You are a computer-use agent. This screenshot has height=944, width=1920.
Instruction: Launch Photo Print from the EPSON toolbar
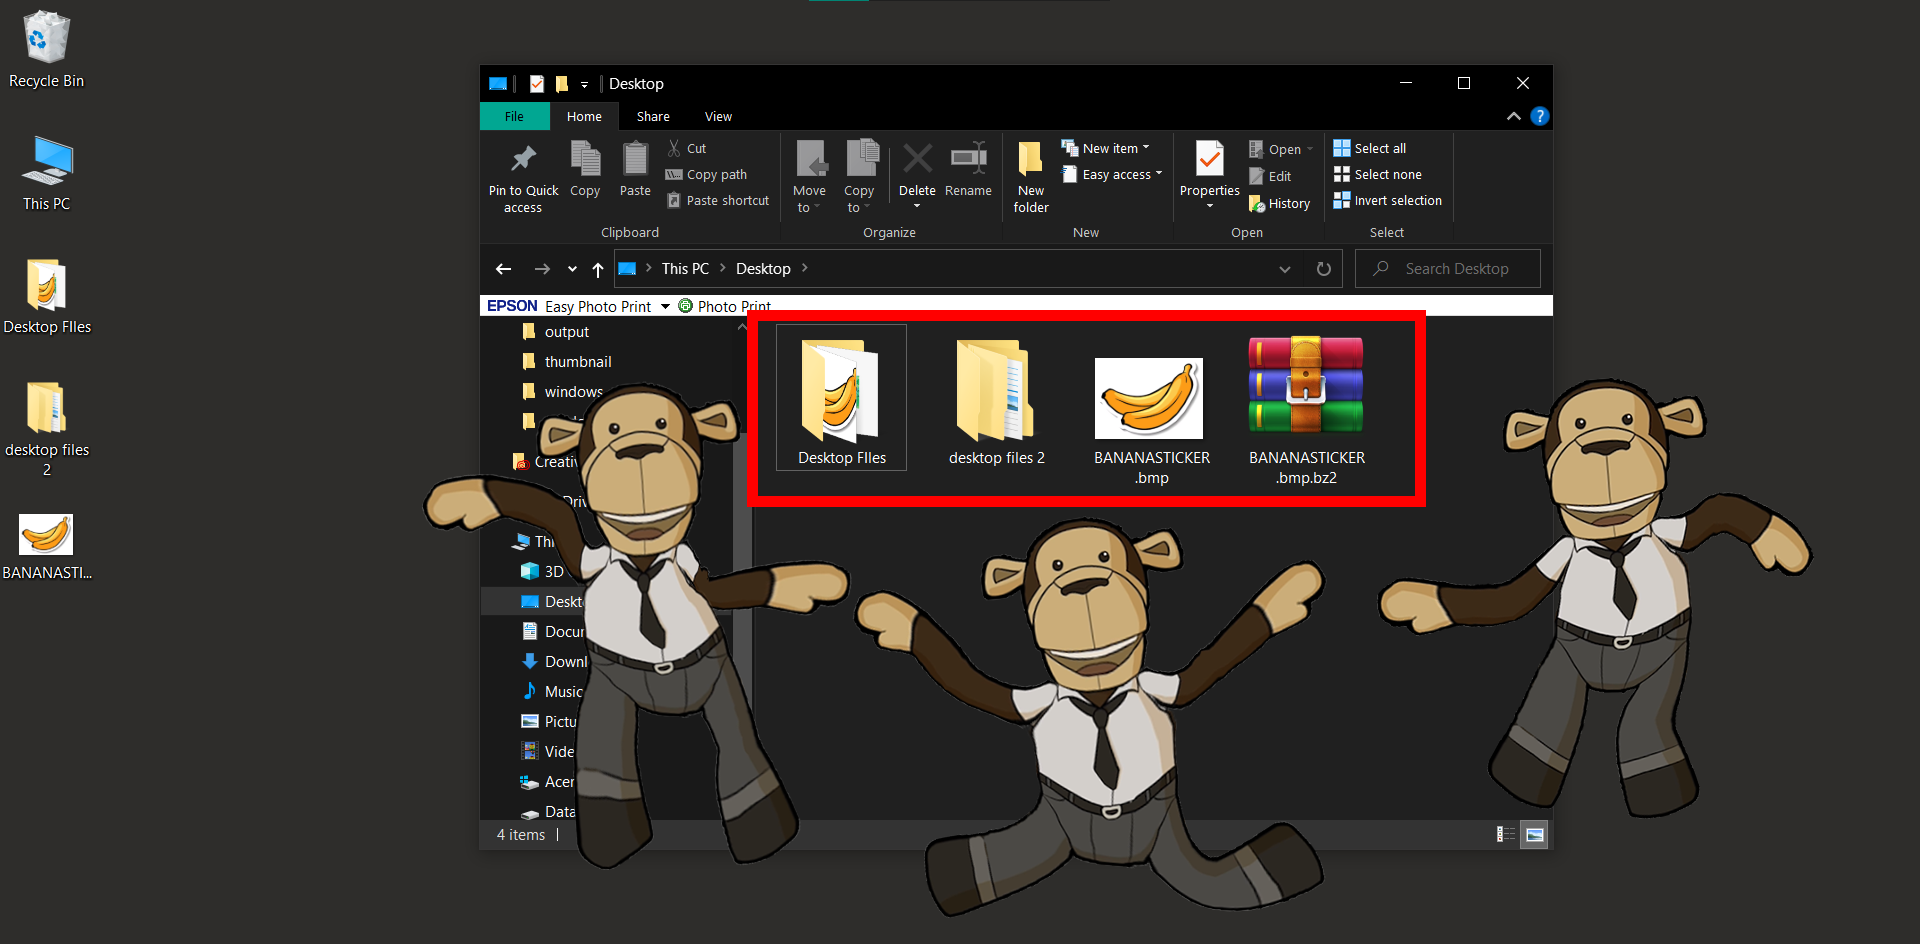733,306
